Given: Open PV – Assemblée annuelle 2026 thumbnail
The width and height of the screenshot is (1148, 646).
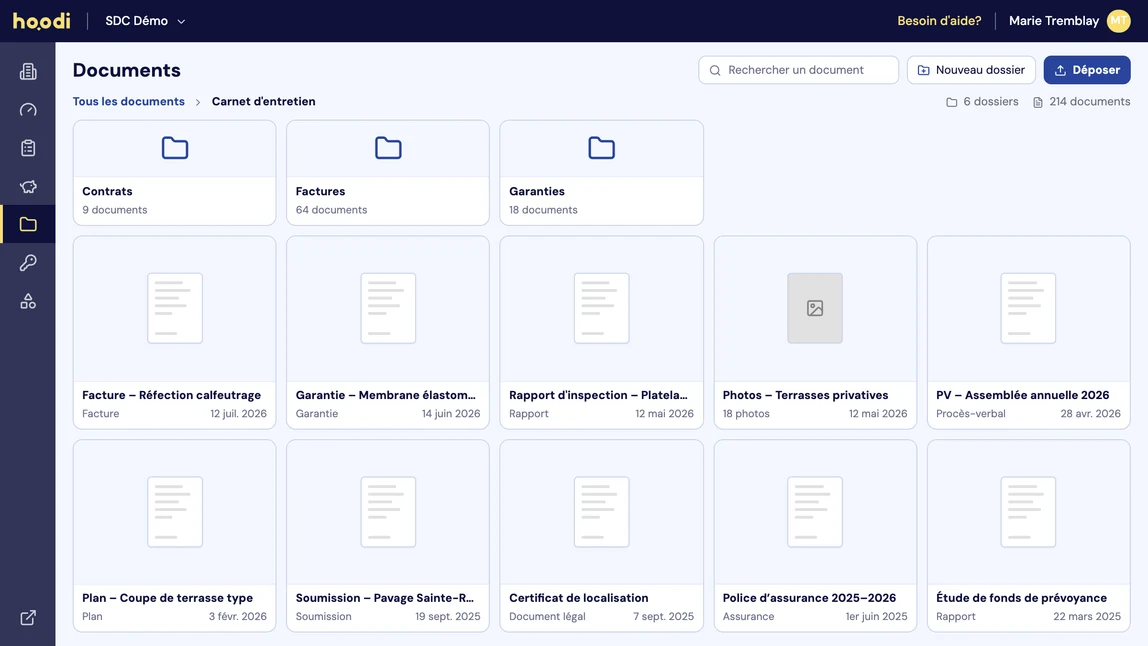Looking at the screenshot, I should [x=1028, y=308].
